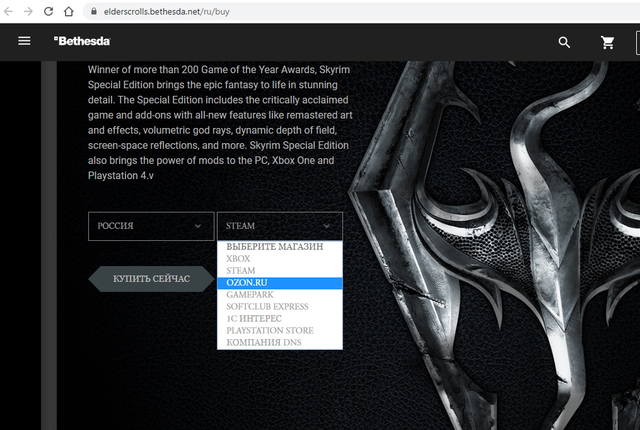Open the hamburger menu in Bethesda header
Viewport: 640px width, 430px height.
(24, 41)
